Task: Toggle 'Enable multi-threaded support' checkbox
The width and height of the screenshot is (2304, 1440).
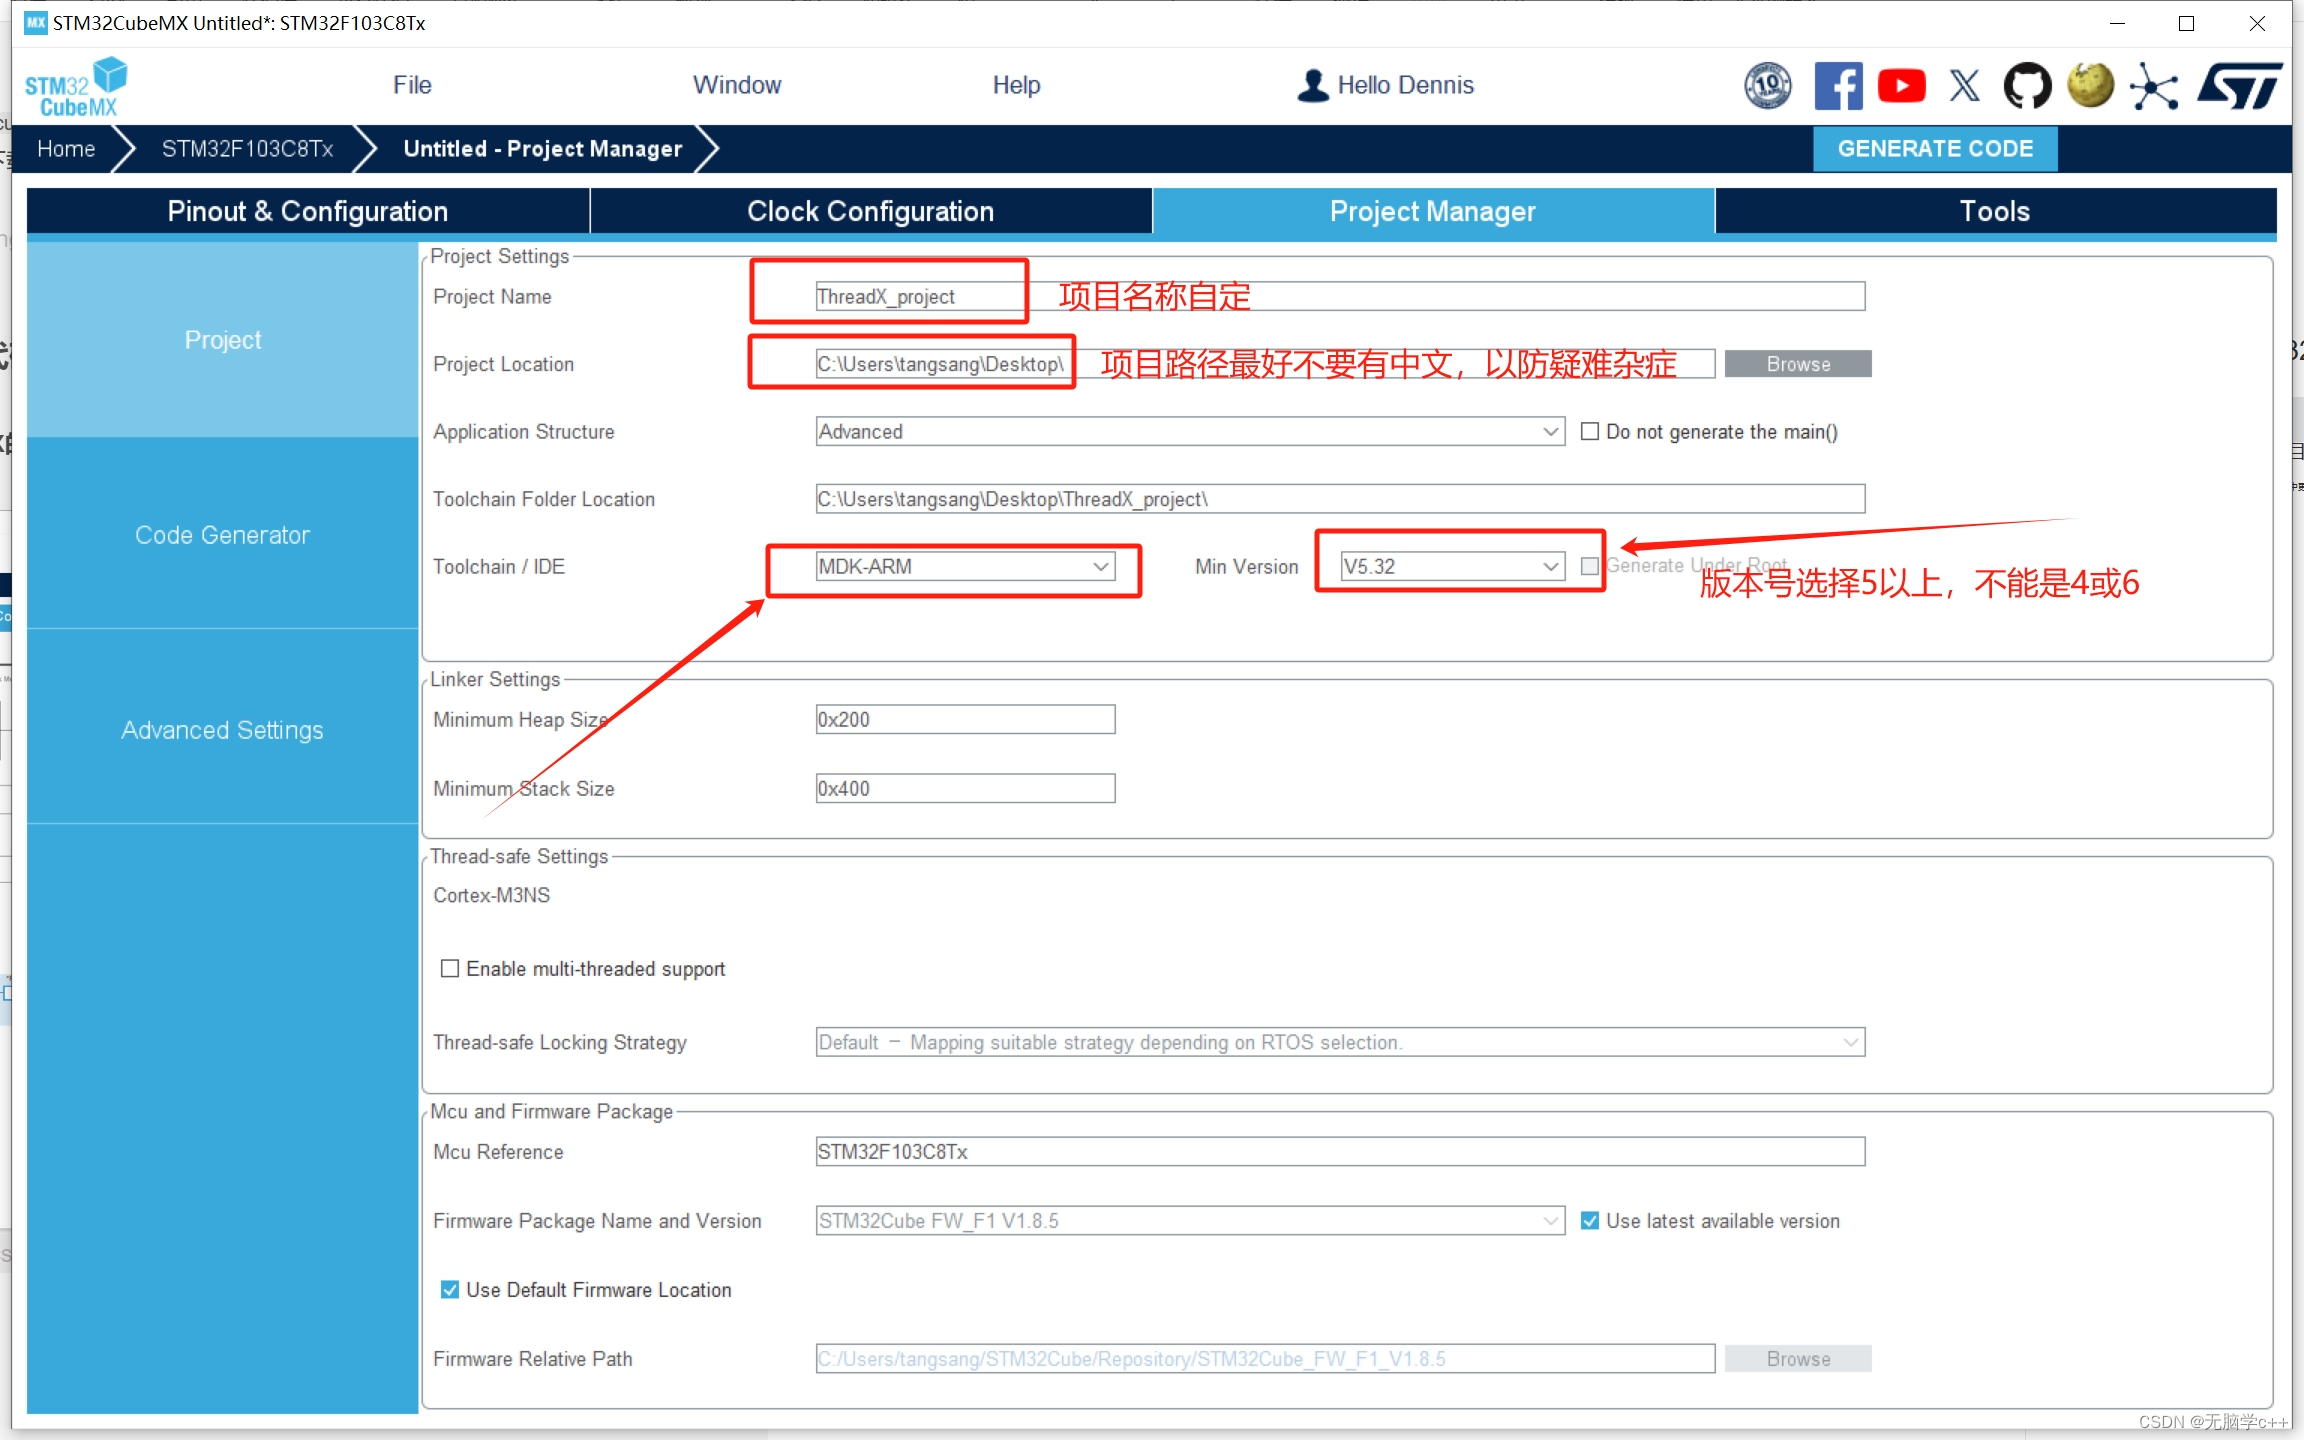Action: pos(450,969)
